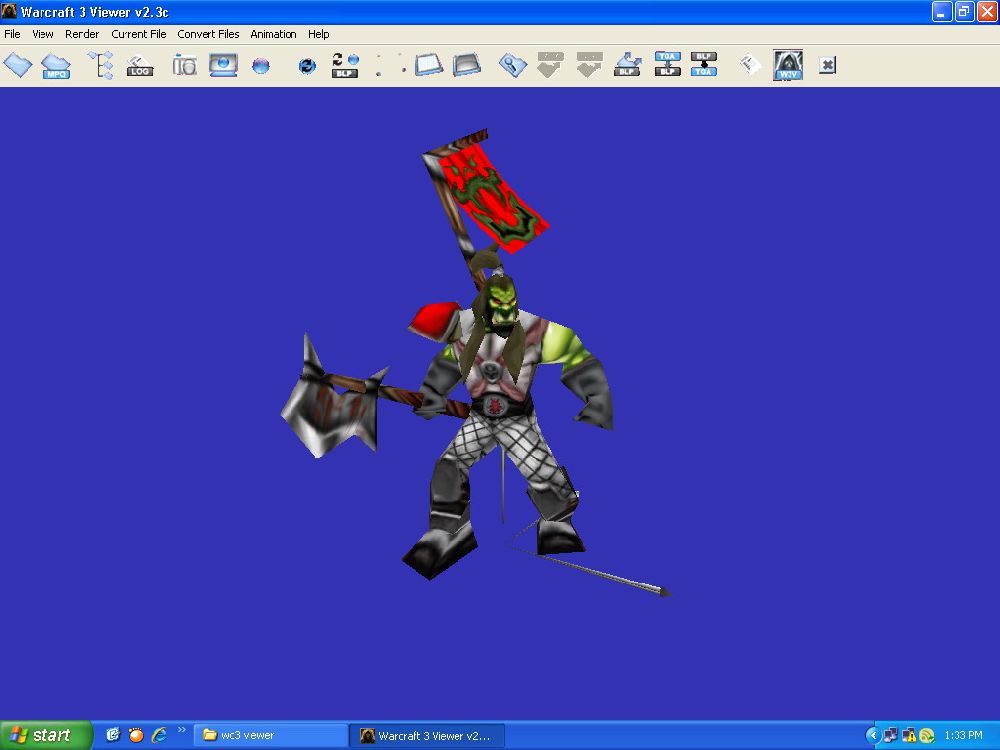This screenshot has height=750, width=1000.
Task: Click the second grayed-out folder icon
Action: click(x=589, y=65)
